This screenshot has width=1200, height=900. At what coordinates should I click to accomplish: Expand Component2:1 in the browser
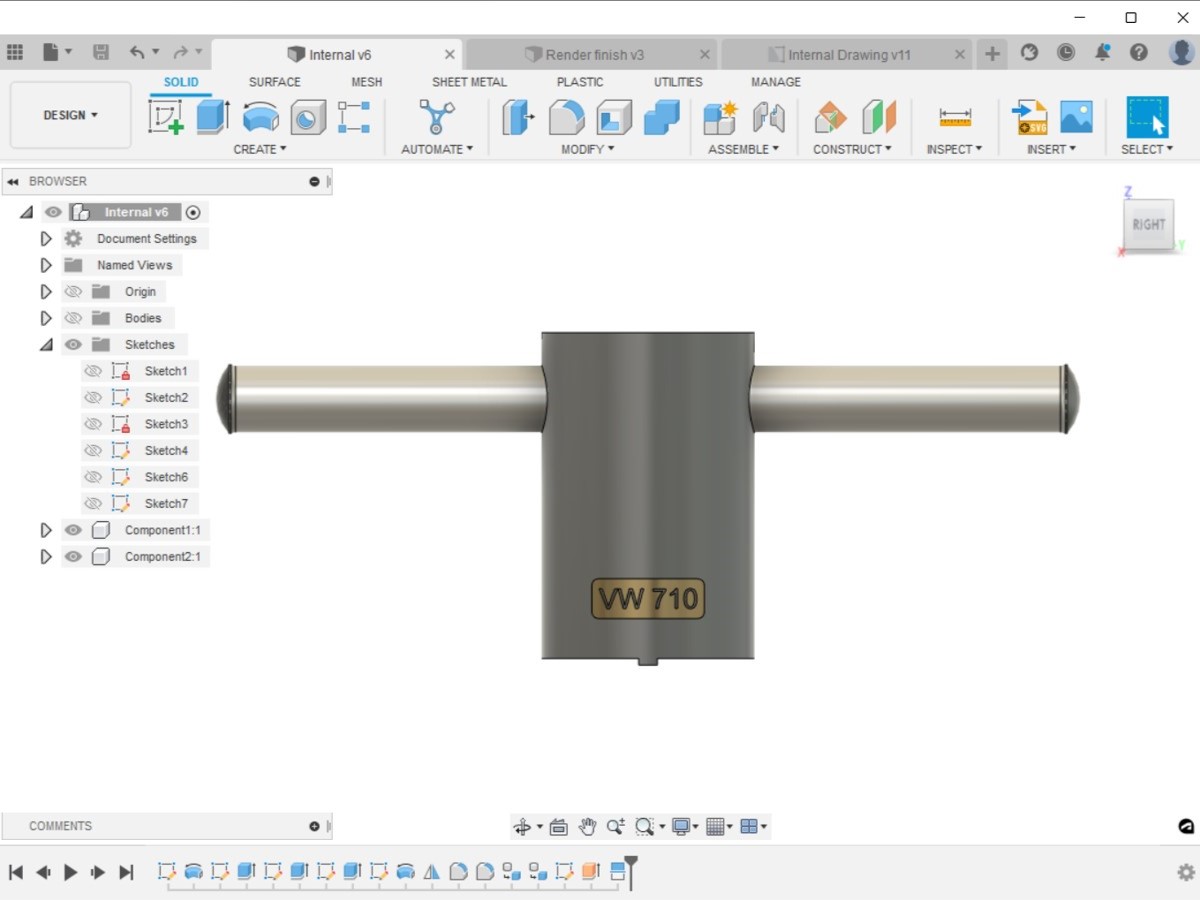coord(45,556)
